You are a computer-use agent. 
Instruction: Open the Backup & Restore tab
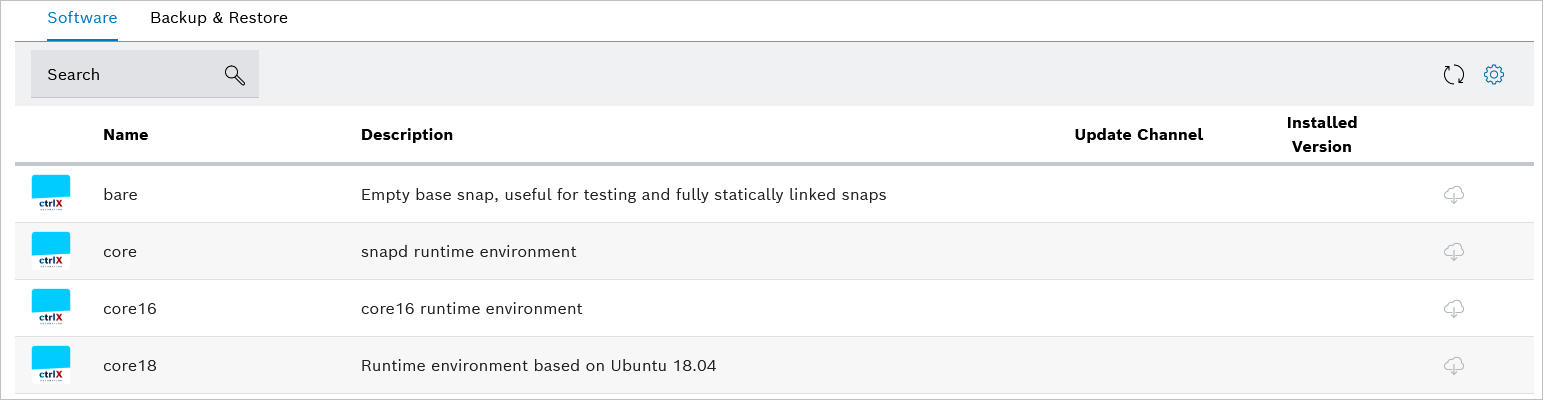[219, 18]
